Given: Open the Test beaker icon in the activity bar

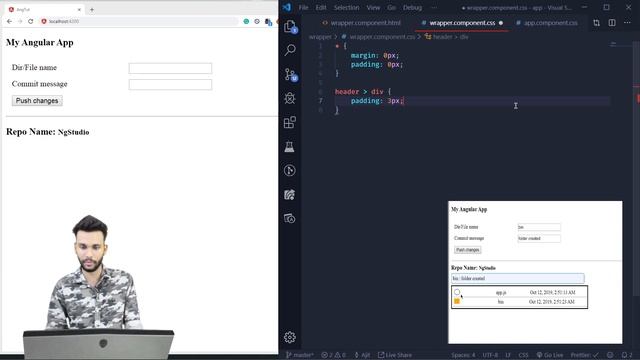Looking at the screenshot, I should point(290,147).
